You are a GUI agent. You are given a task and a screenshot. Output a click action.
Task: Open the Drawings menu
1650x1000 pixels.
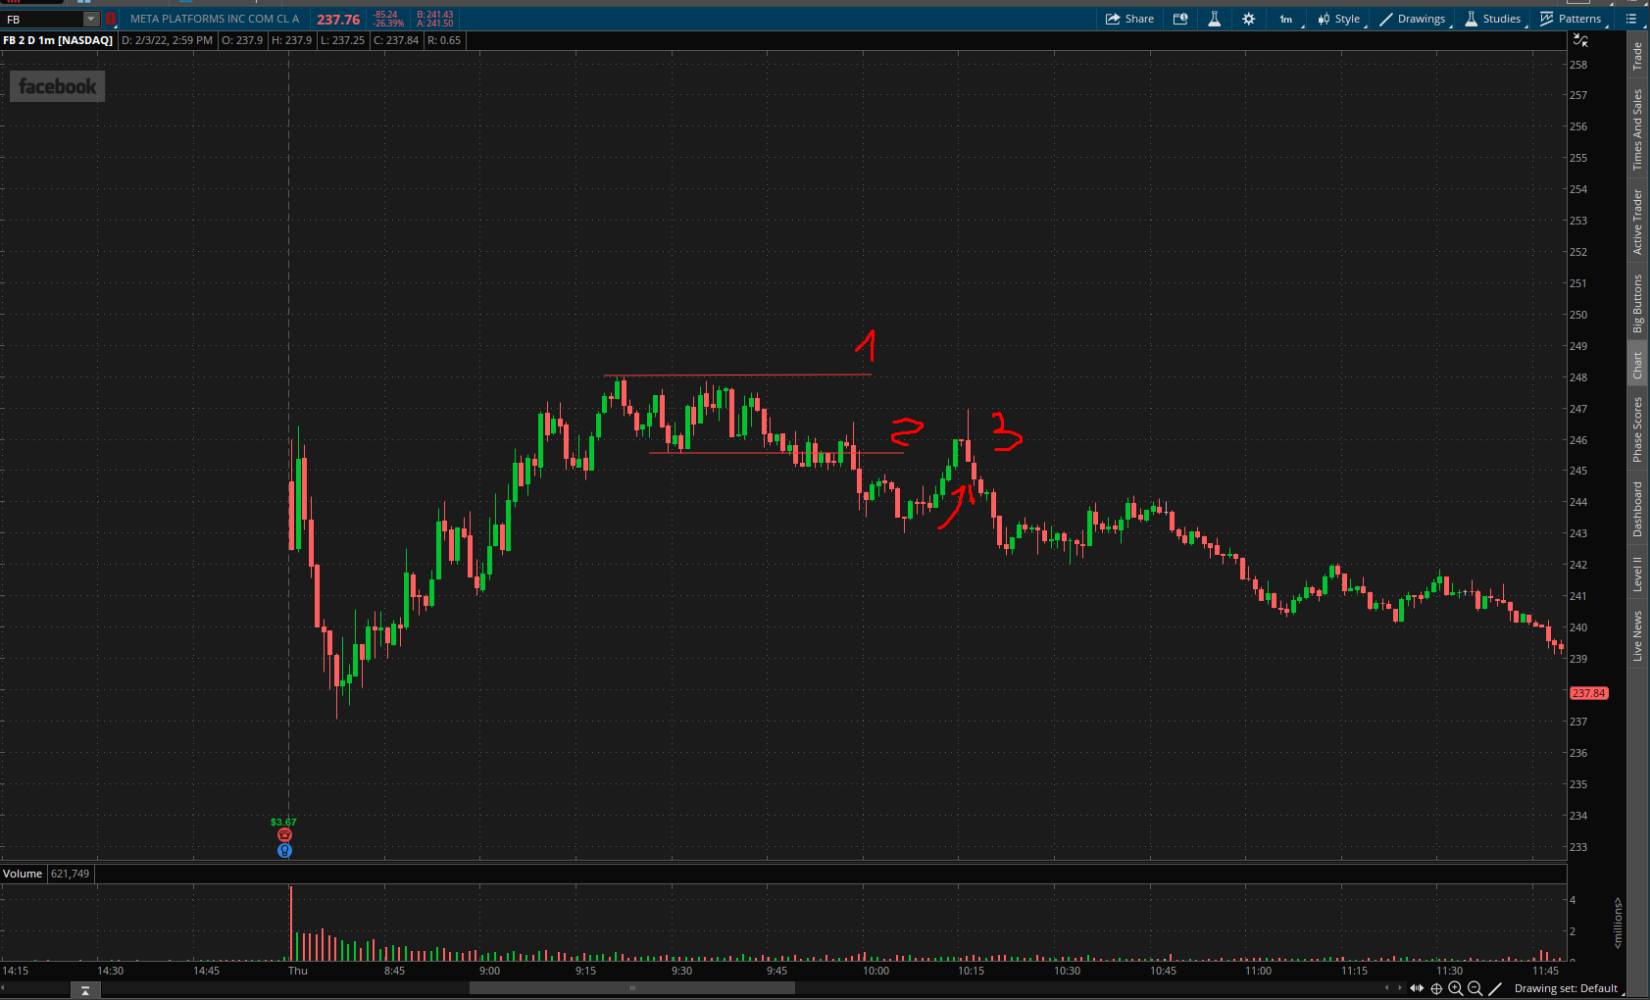click(1412, 19)
